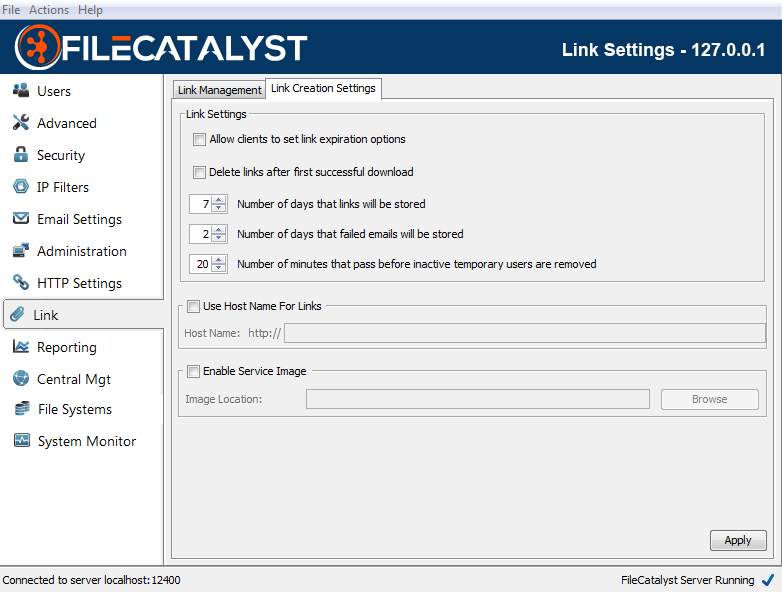Open HTTP Settings label
782x592 pixels.
click(x=79, y=283)
